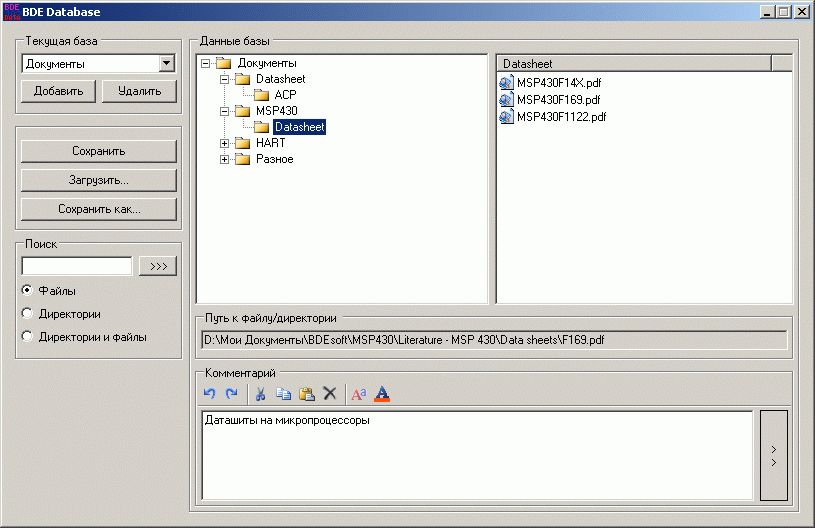Cut text with the scissors icon

(x=260, y=394)
